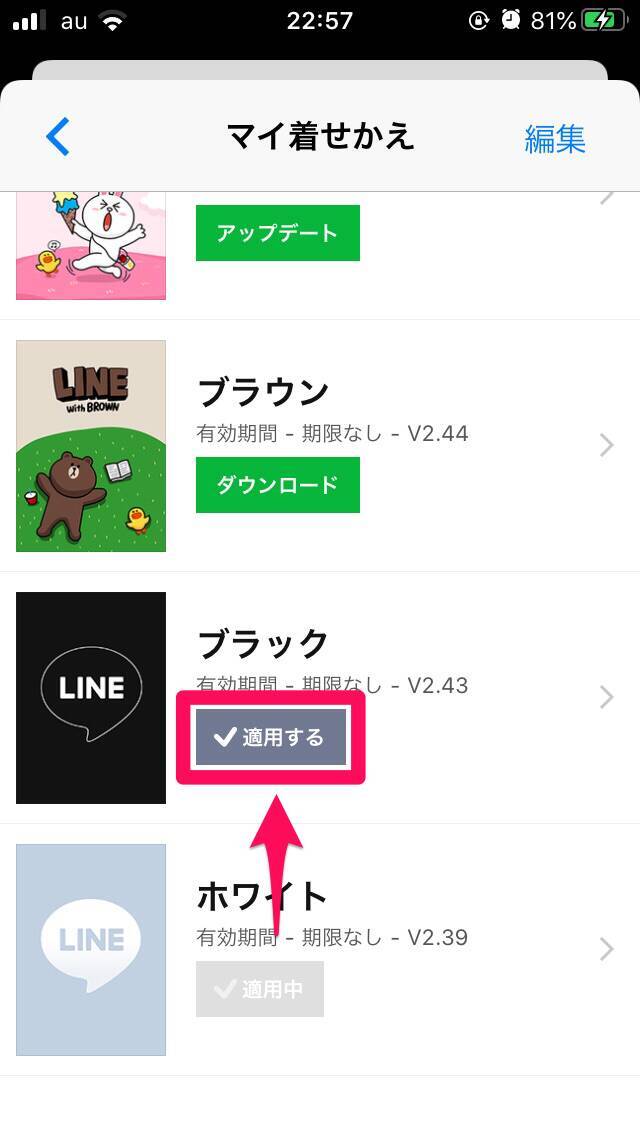
Task: Open the ブラウン theme thumbnail
Action: click(x=91, y=446)
